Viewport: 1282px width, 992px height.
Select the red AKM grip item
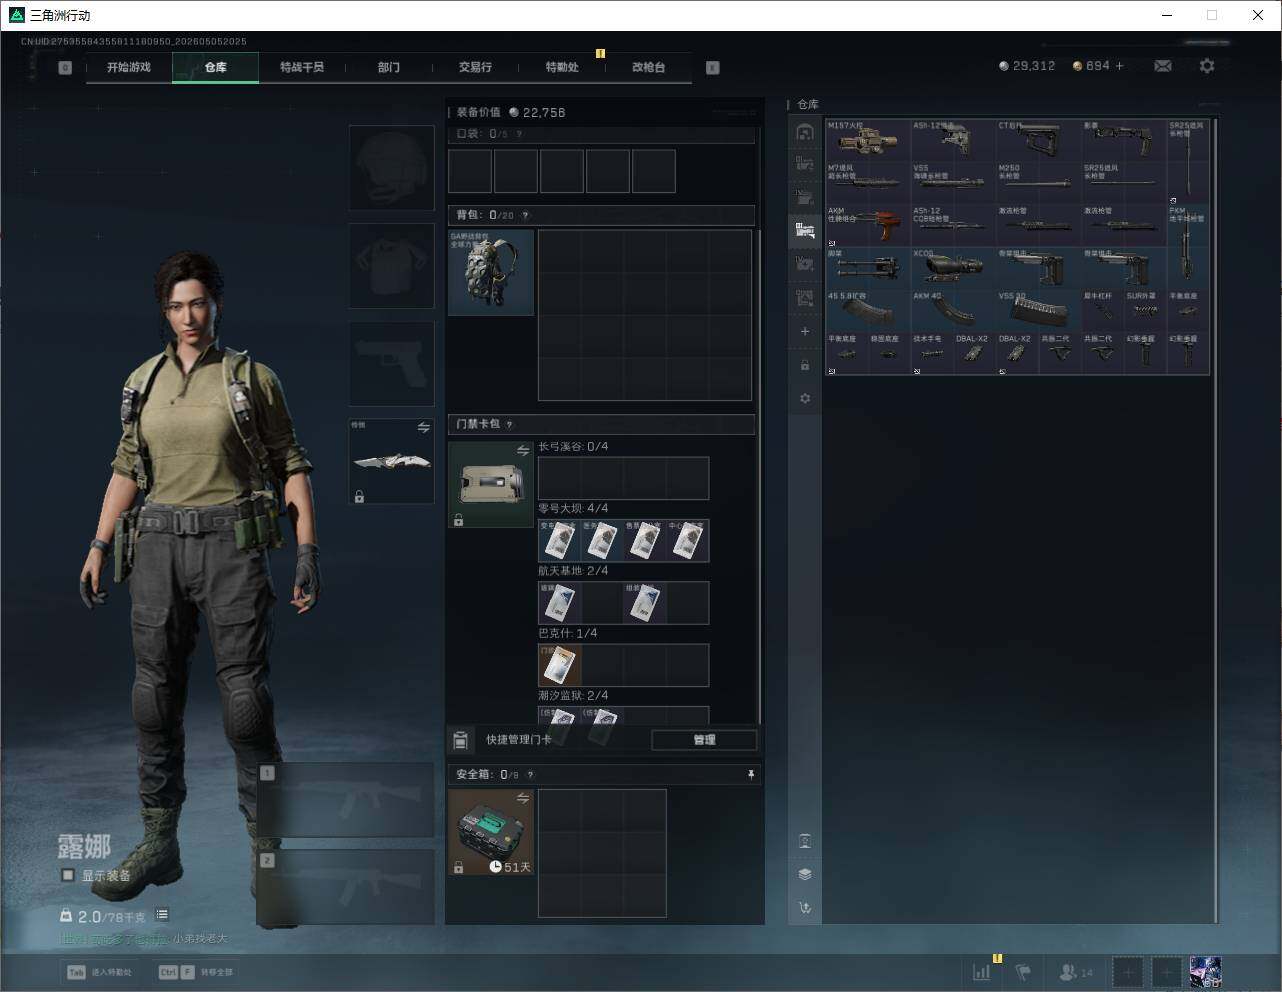(868, 226)
